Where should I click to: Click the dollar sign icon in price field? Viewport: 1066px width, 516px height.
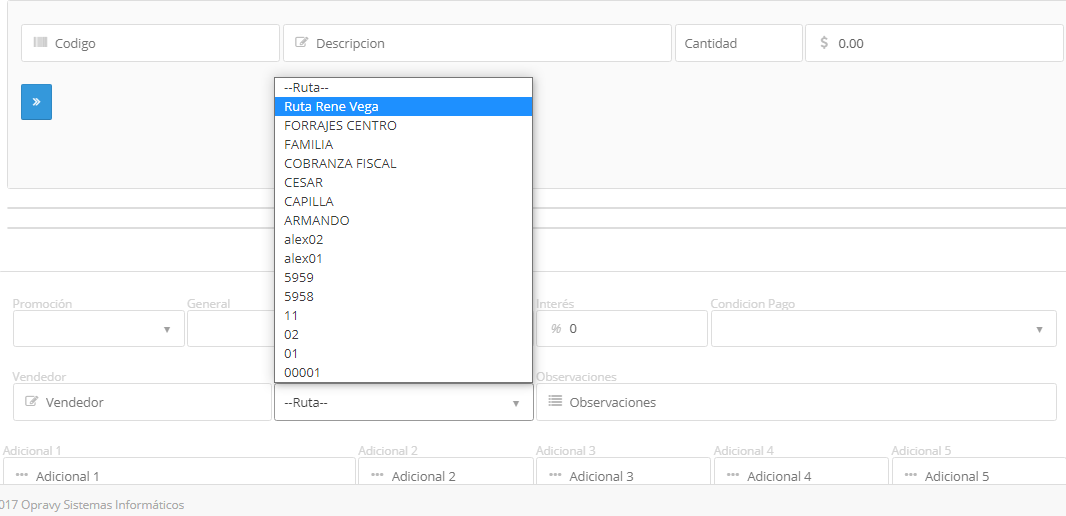[824, 43]
